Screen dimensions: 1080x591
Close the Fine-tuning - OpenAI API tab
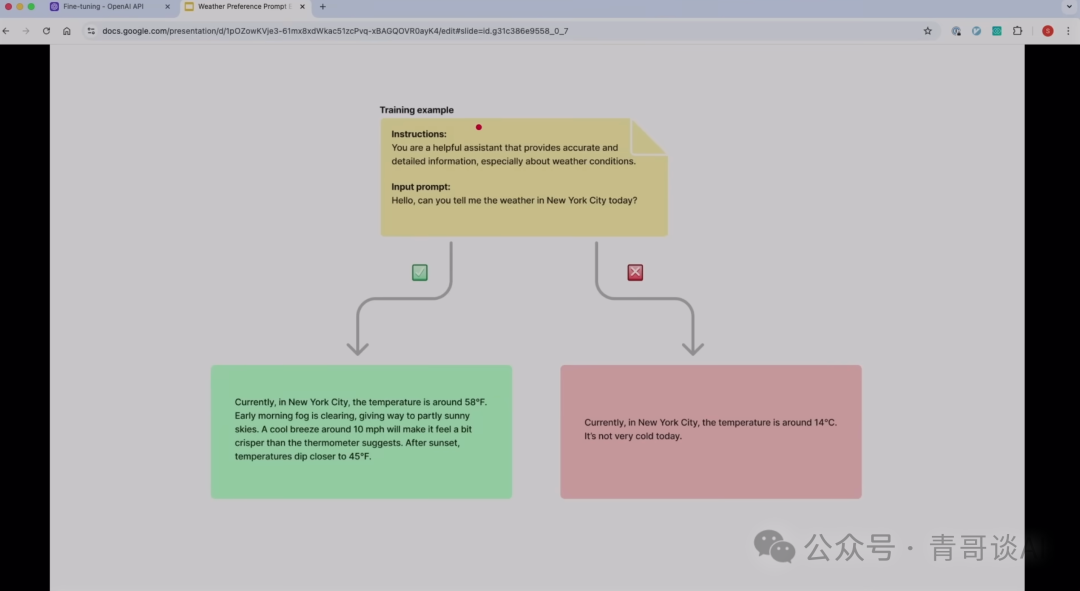[x=168, y=7]
